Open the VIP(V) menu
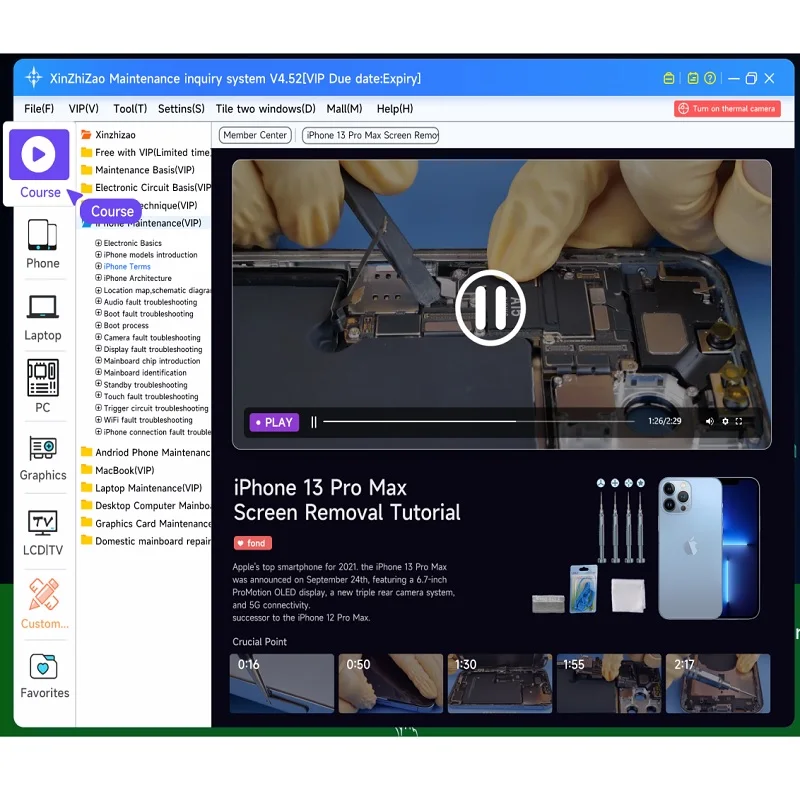 pos(84,109)
